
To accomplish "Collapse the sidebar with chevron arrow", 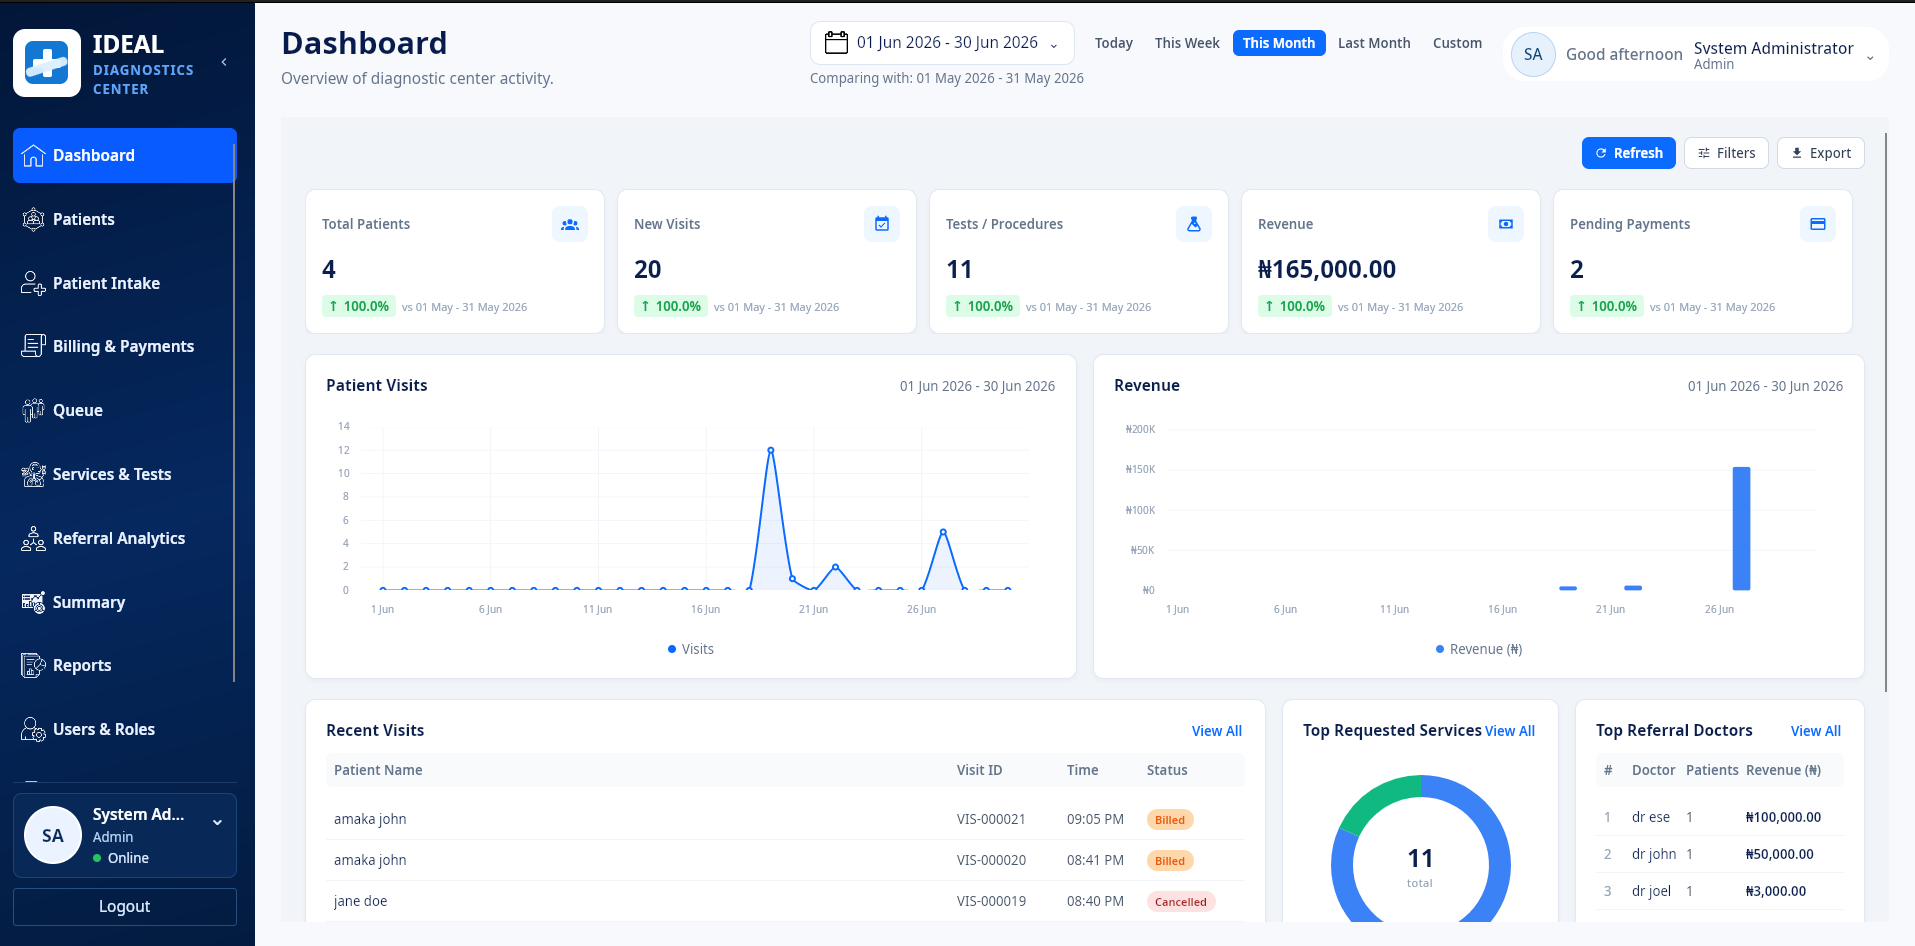I will point(224,62).
